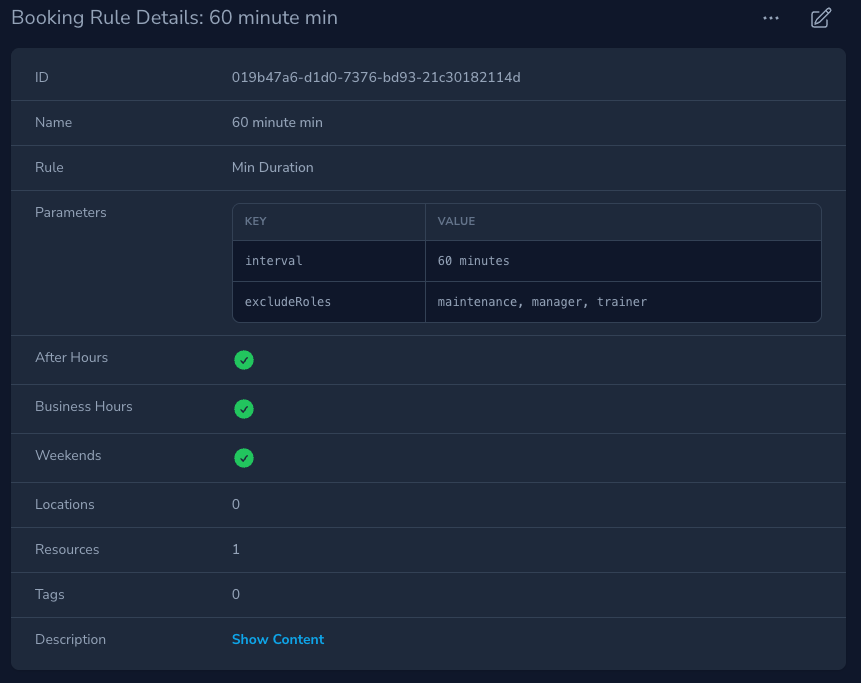This screenshot has width=861, height=683.
Task: Click the 'interval' parameter key cell
Action: (329, 261)
